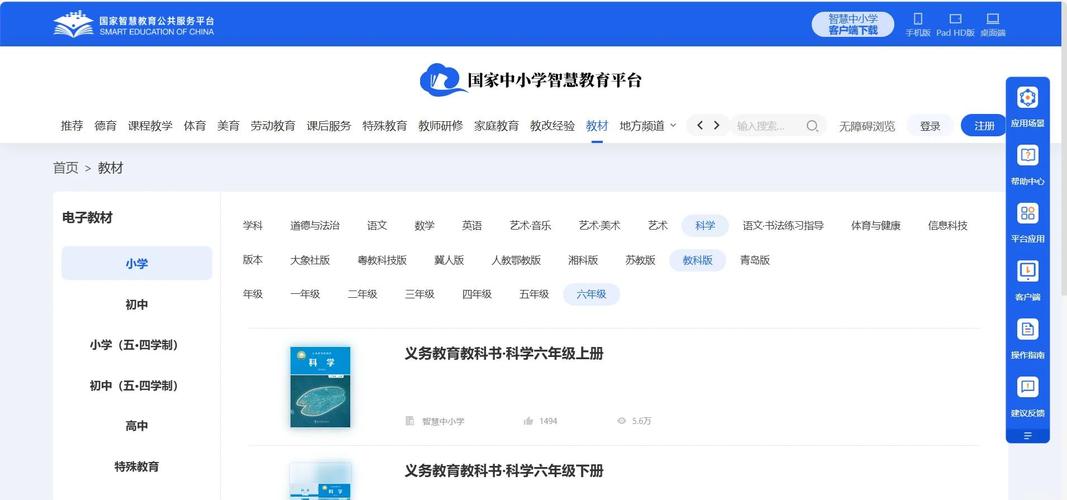Click the 登录 login button
Image resolution: width=1067 pixels, height=500 pixels.
point(930,126)
